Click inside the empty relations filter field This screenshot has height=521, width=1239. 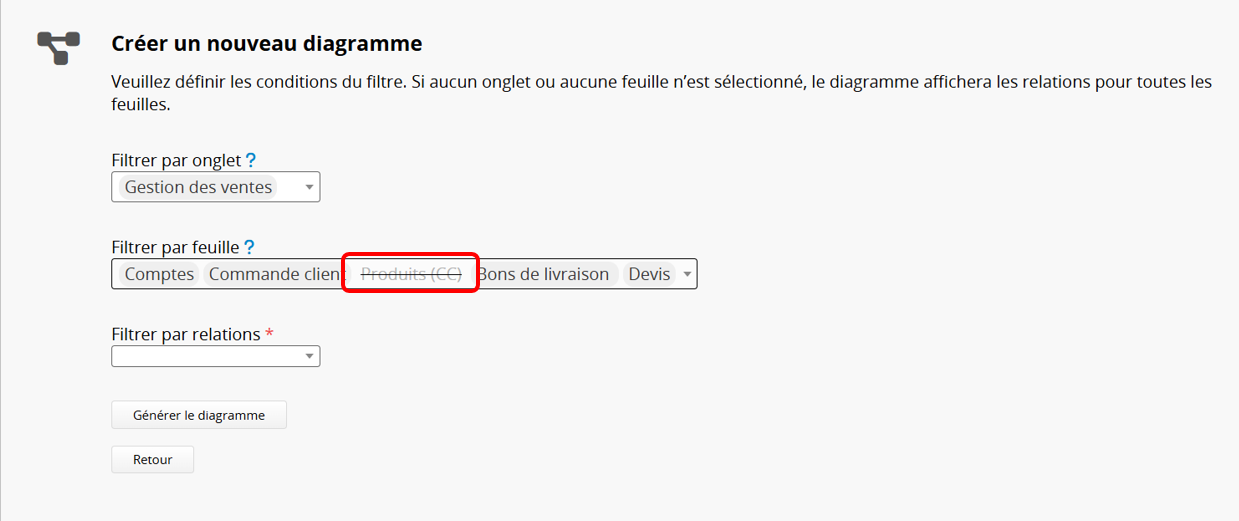tap(205, 356)
